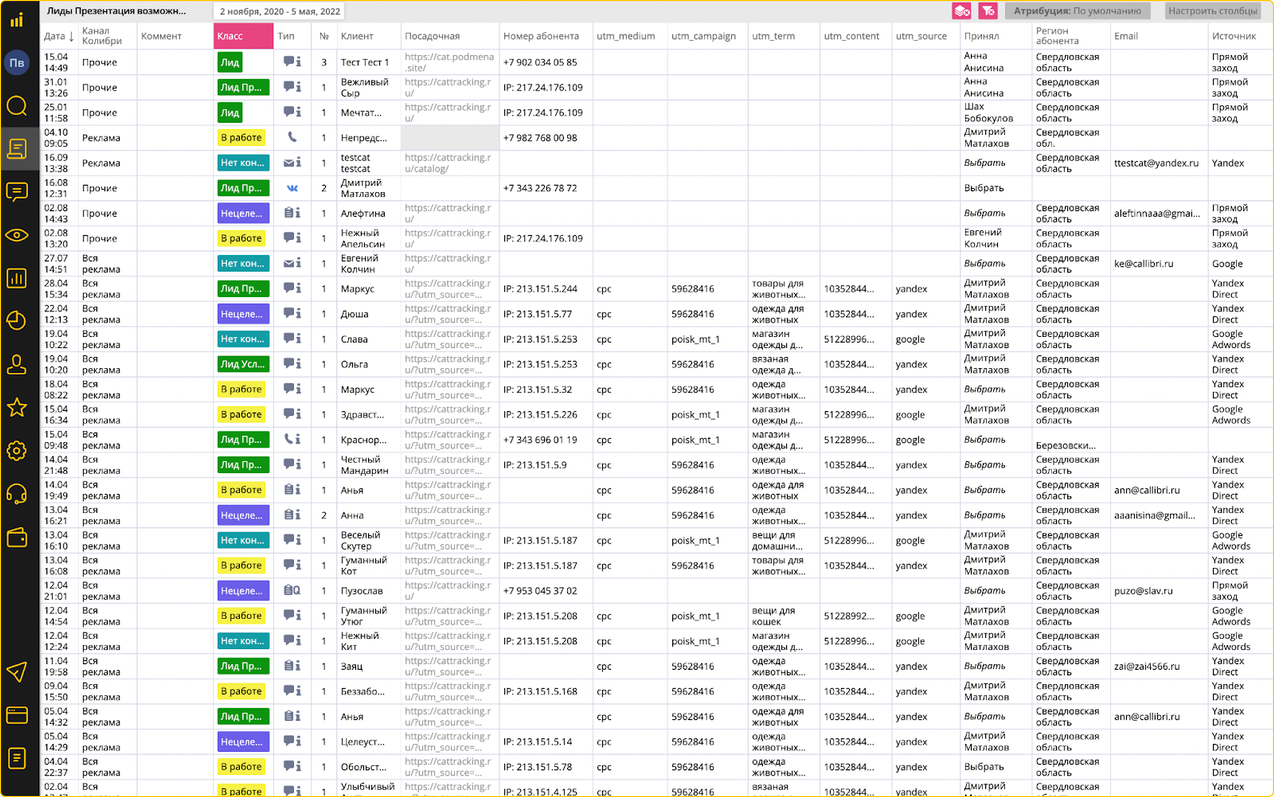Viewport: 1274px width, 797px height.
Task: Sort by the Дата column header
Action: point(59,36)
